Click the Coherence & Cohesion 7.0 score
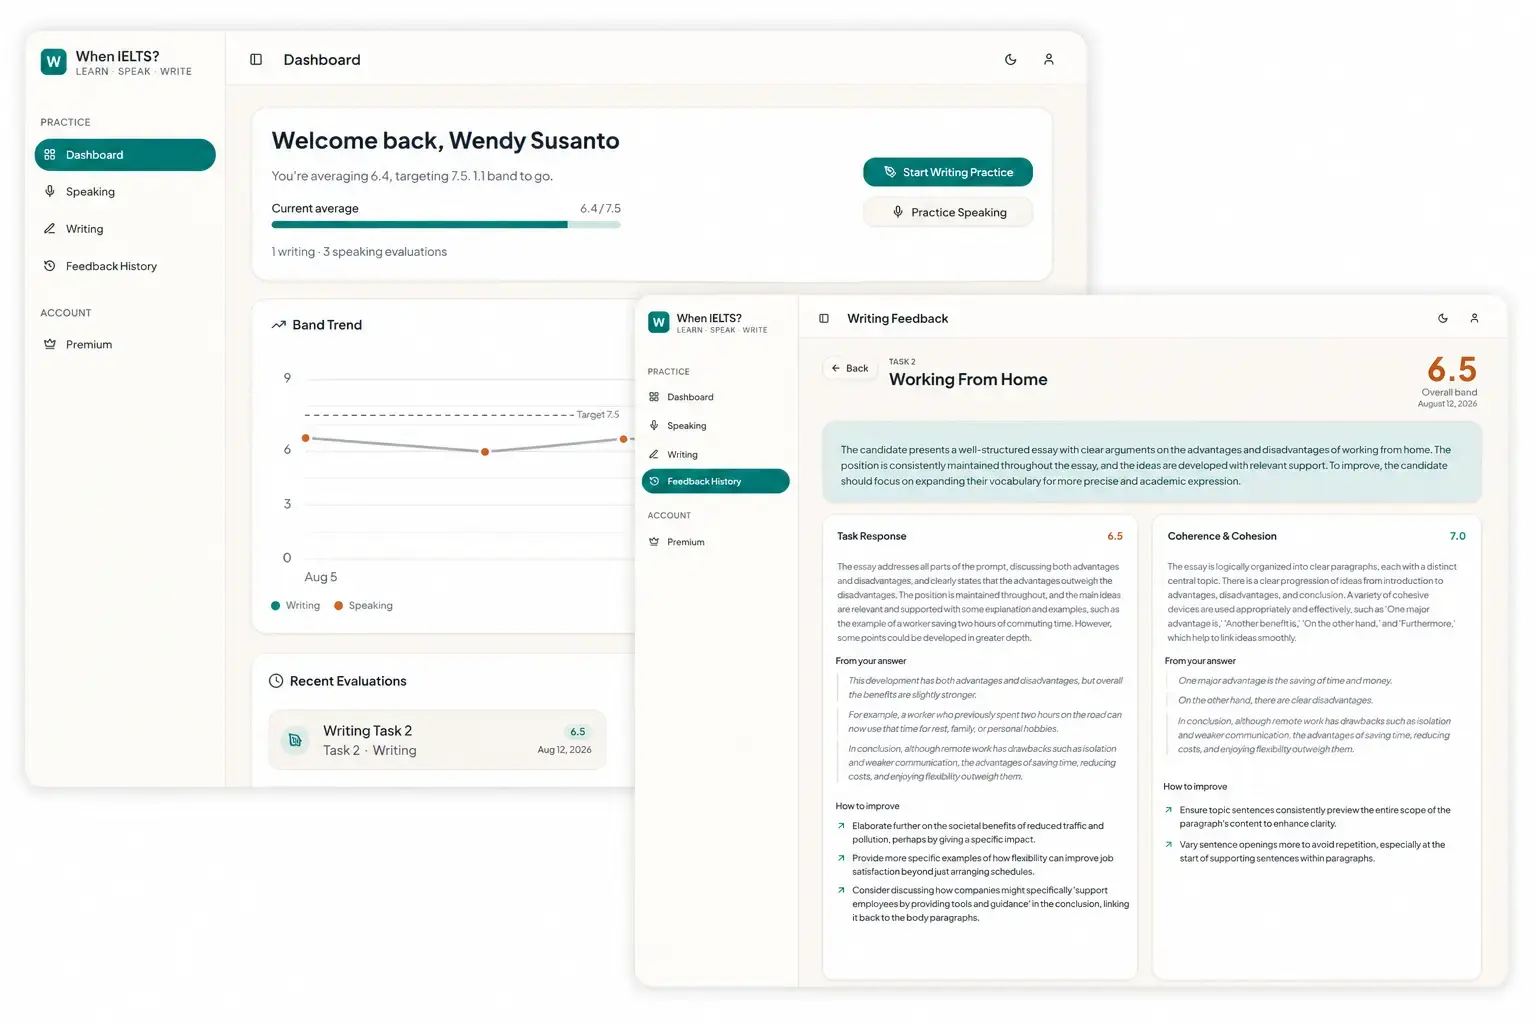Viewport: 1536px width, 1024px height. pos(1458,537)
